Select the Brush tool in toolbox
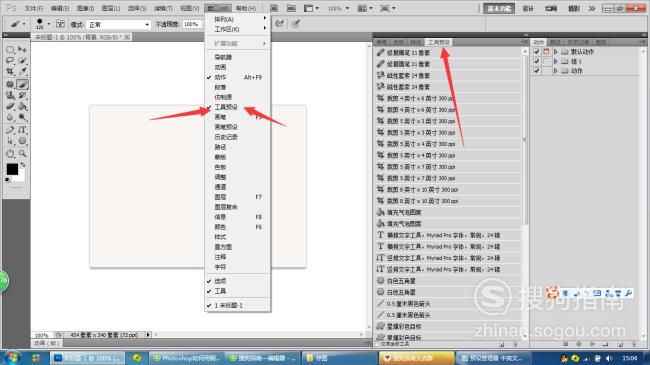The width and height of the screenshot is (650, 365). point(22,84)
